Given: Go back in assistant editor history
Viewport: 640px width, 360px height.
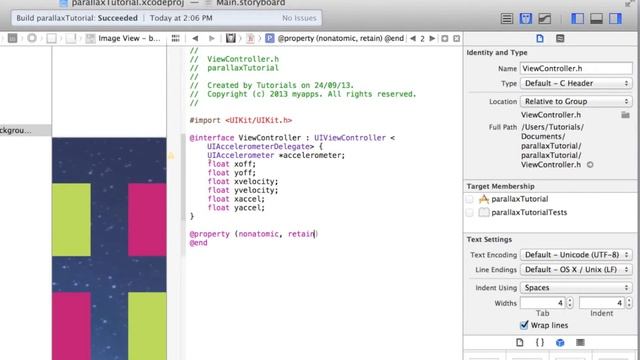Looking at the screenshot, I should (x=195, y=38).
